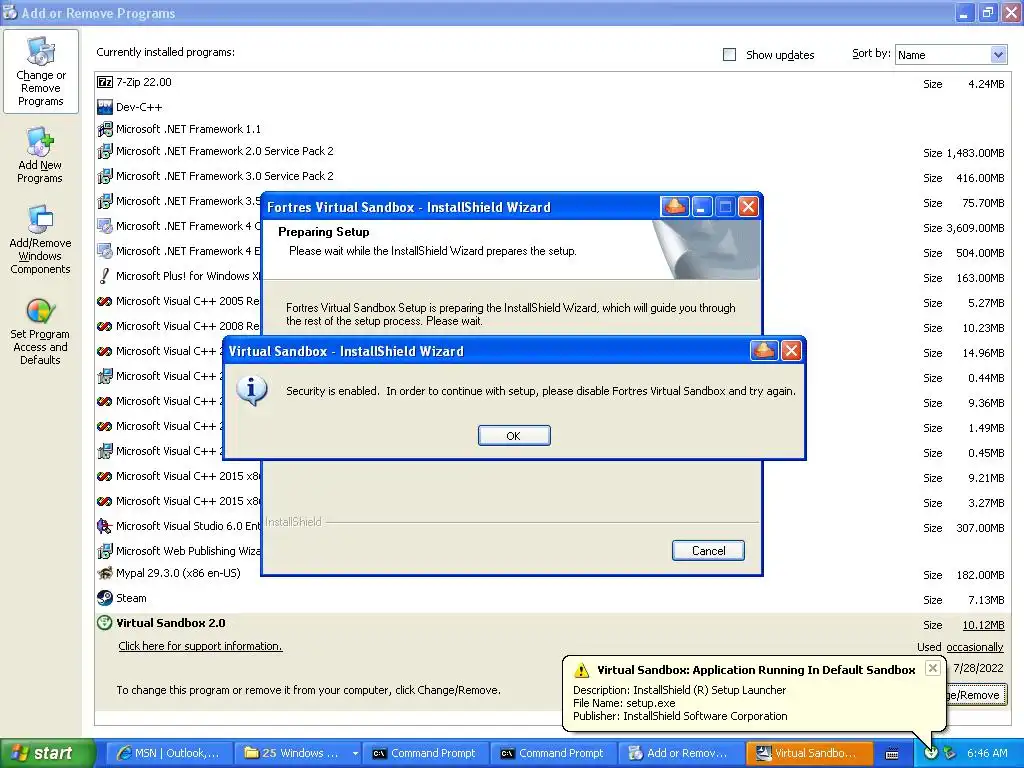The image size is (1024, 768).
Task: Open Add New Programs in sidebar
Action: click(40, 156)
